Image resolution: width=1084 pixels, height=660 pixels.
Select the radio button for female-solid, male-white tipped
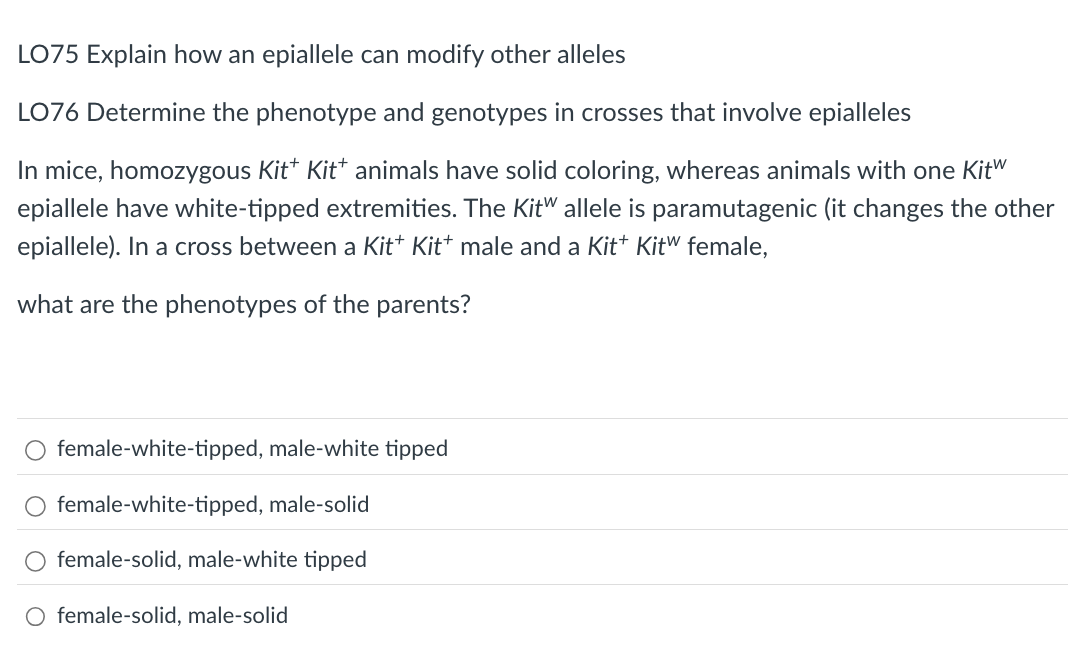[35, 561]
